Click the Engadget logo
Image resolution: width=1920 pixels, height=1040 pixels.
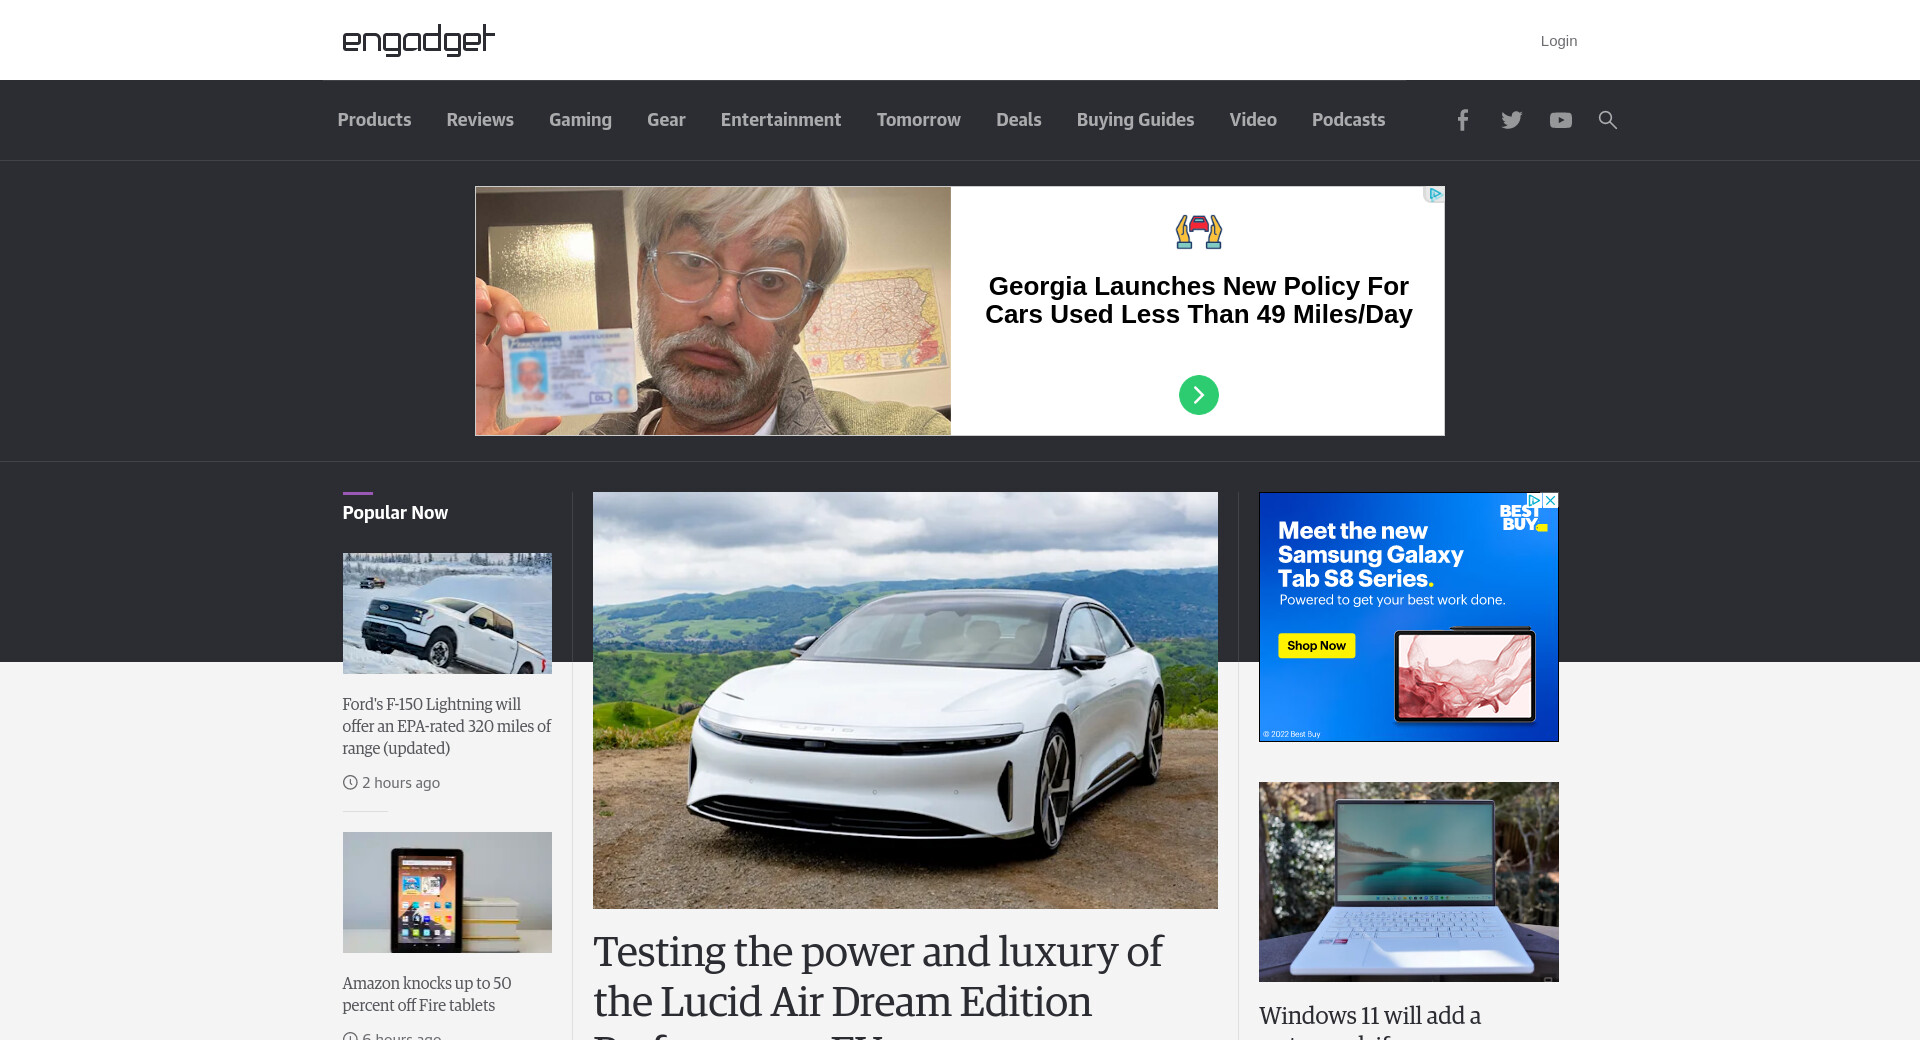[418, 40]
